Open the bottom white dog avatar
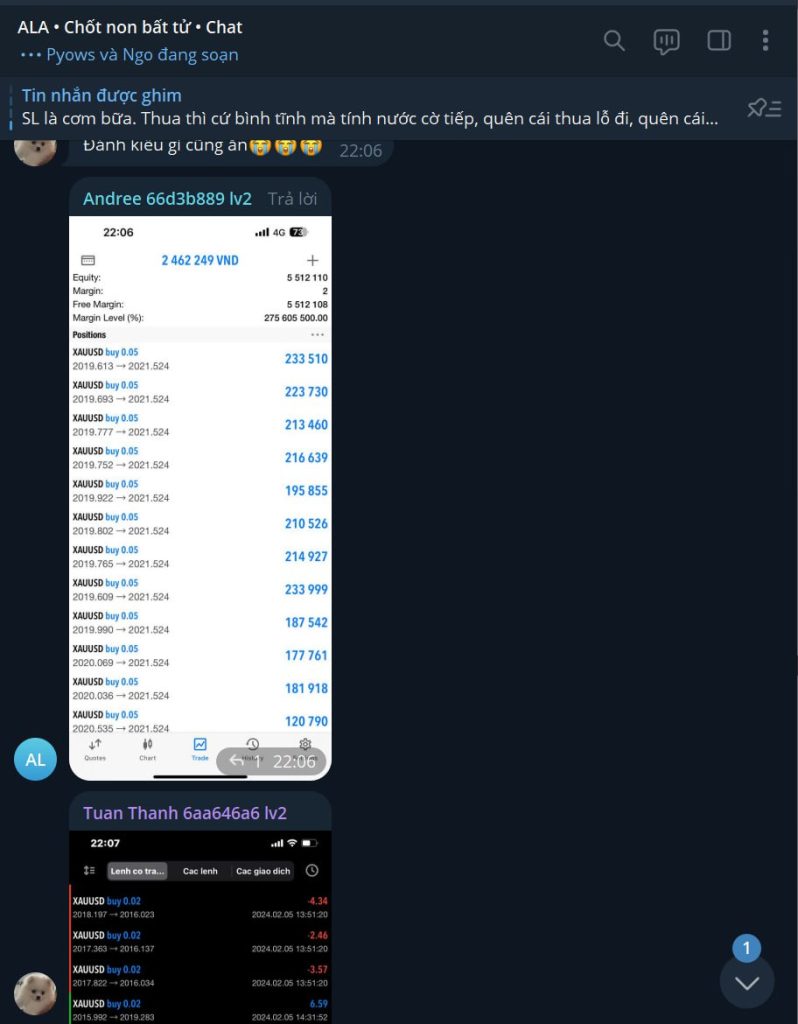This screenshot has width=798, height=1024. point(35,994)
